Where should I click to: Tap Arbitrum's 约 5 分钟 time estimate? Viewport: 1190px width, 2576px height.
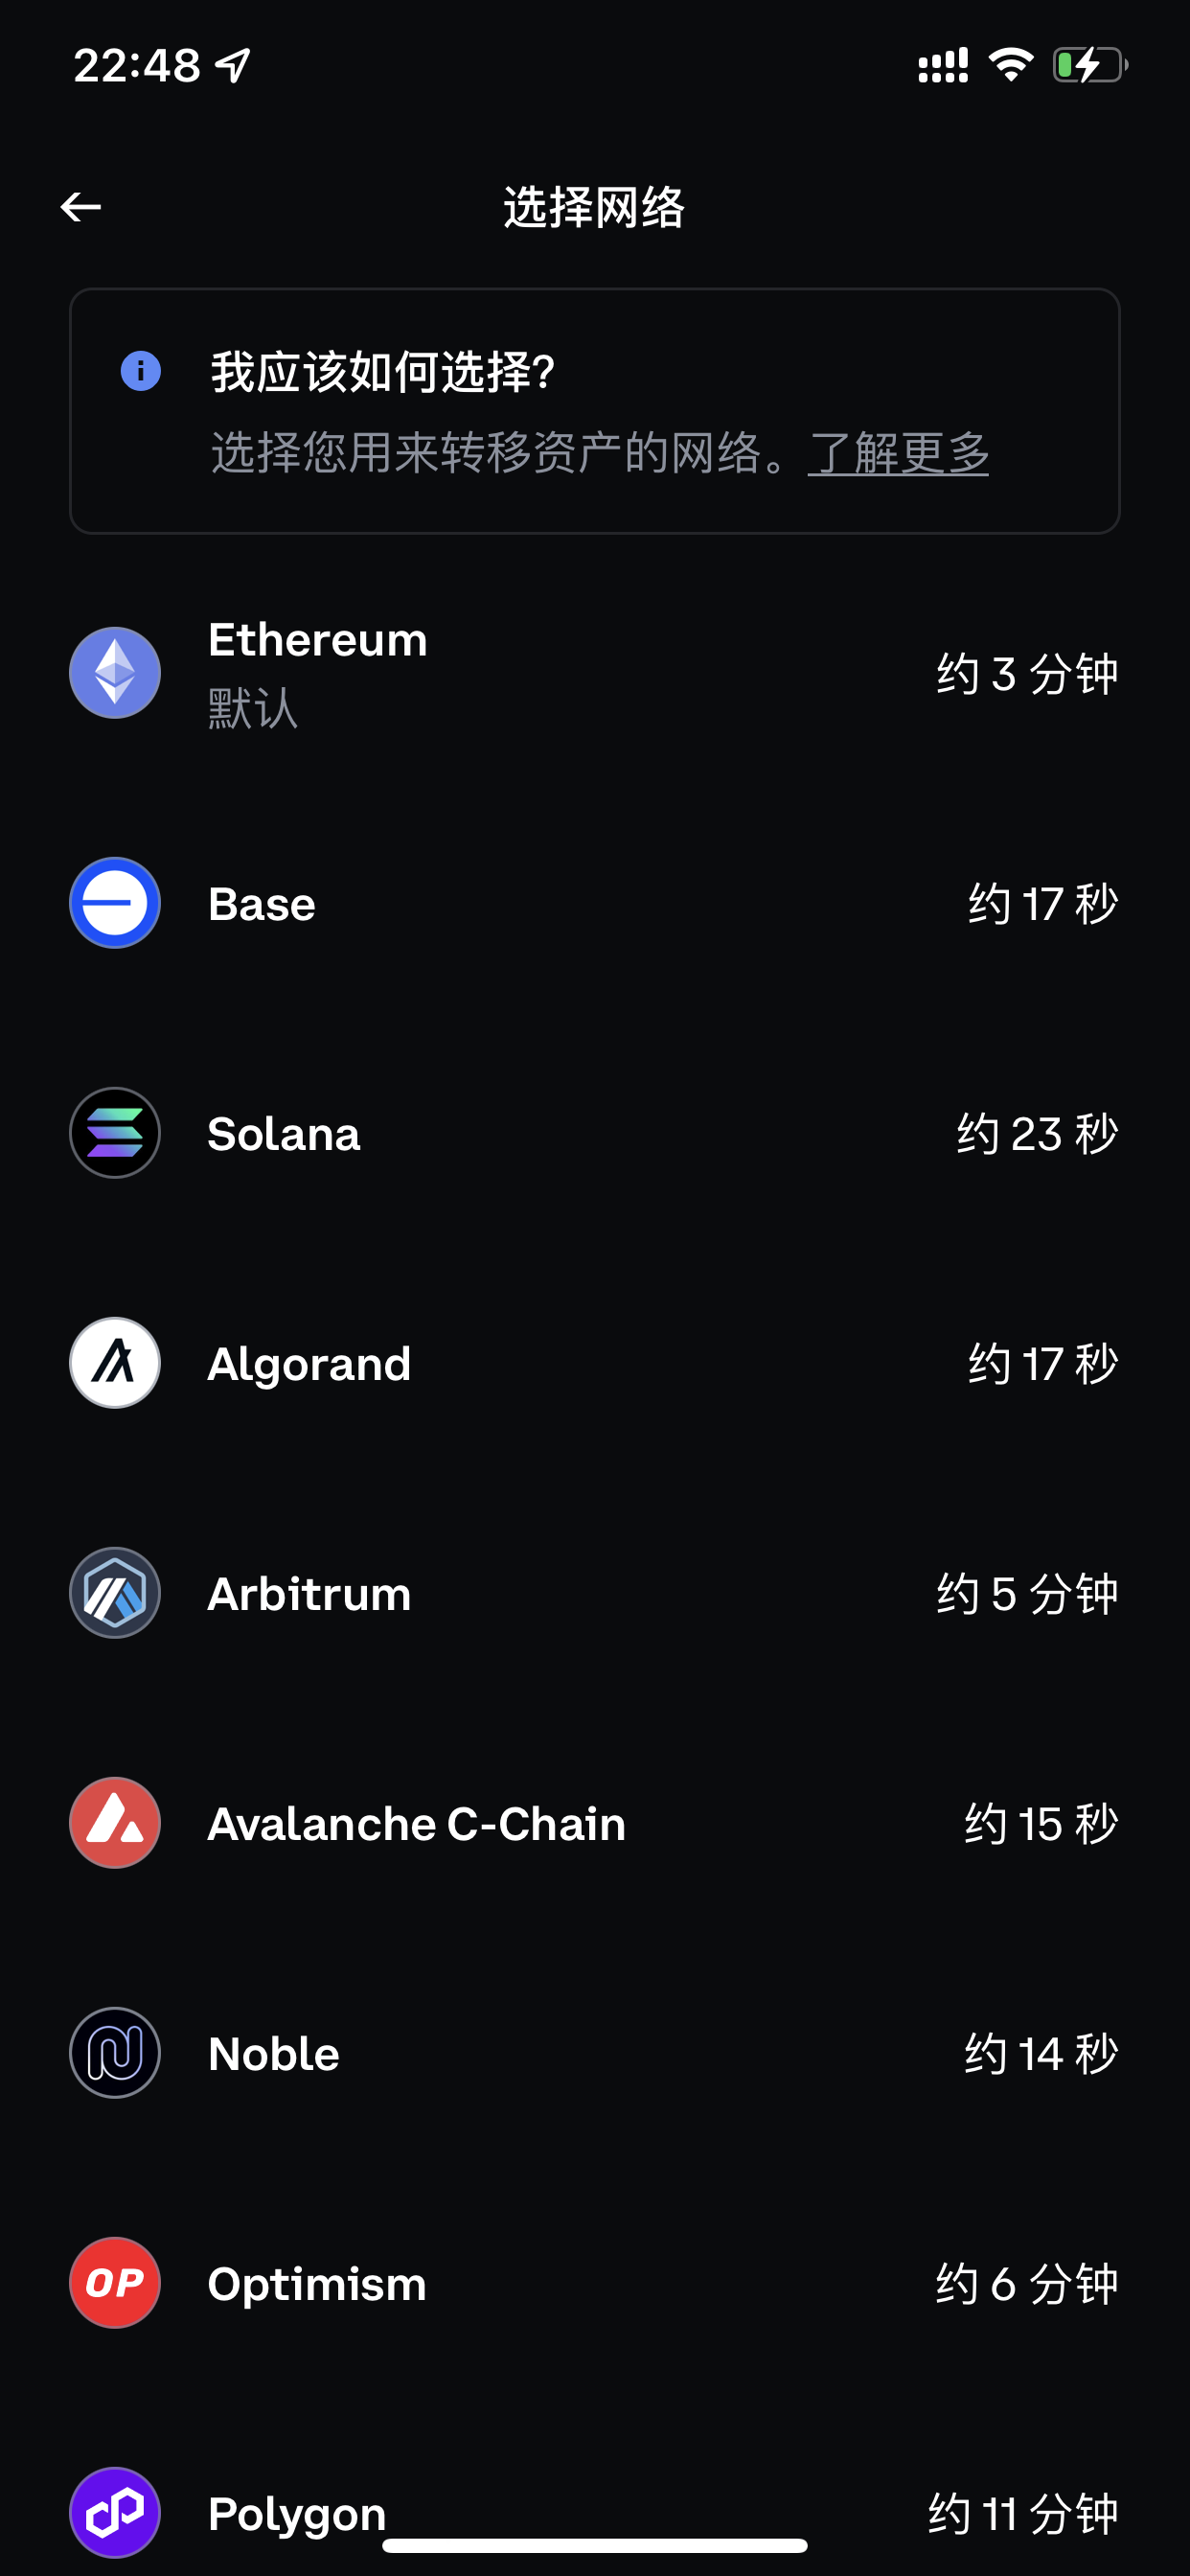pyautogui.click(x=1027, y=1594)
